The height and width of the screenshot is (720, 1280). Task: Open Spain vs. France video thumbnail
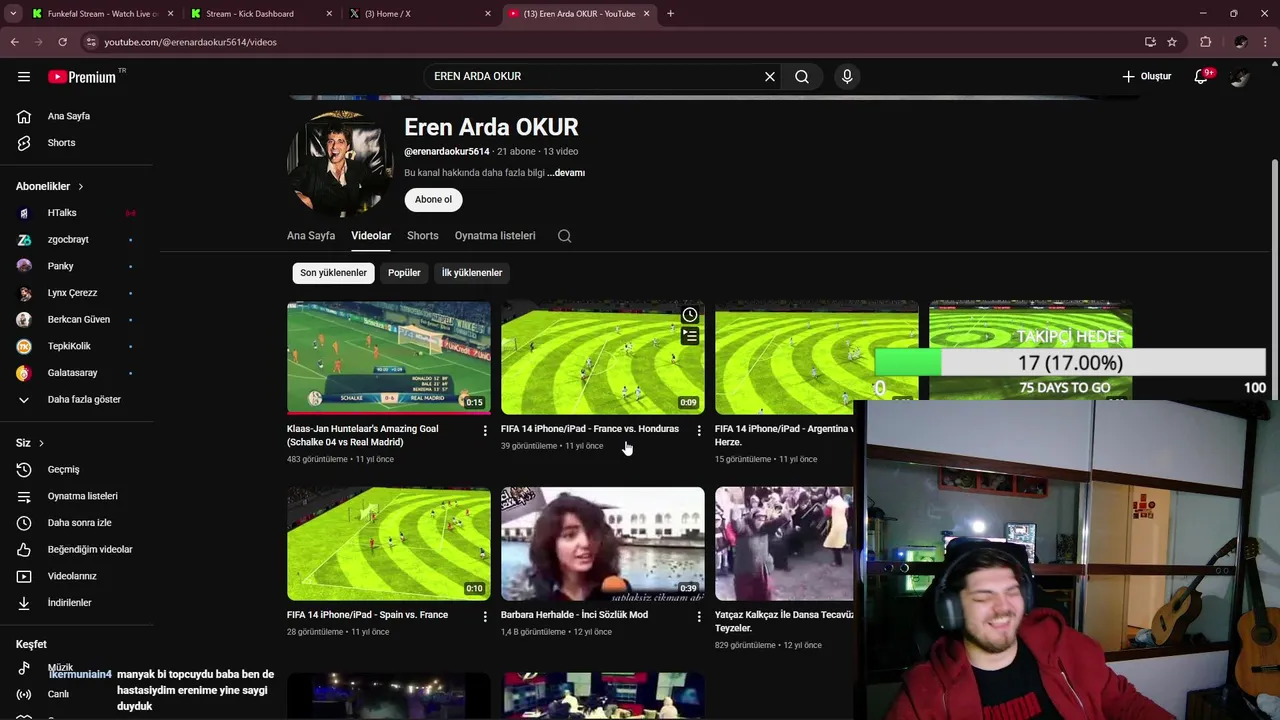point(389,543)
